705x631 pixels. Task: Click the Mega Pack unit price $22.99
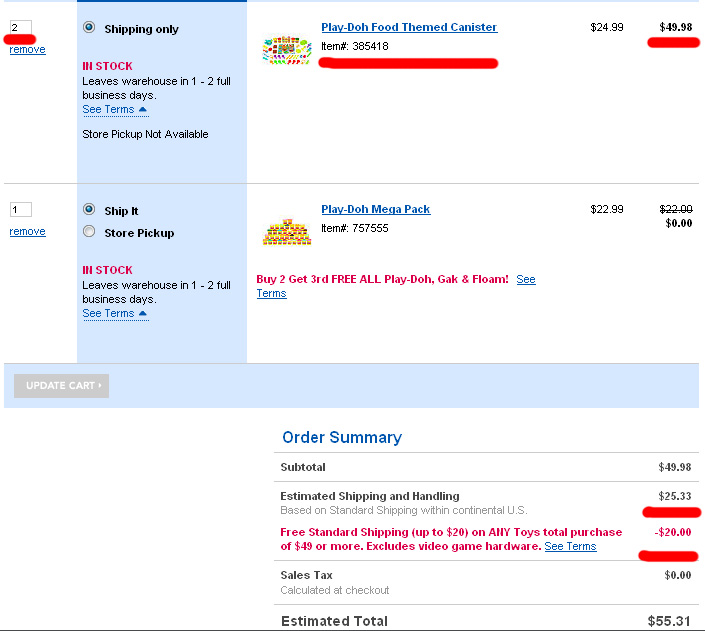click(x=607, y=210)
